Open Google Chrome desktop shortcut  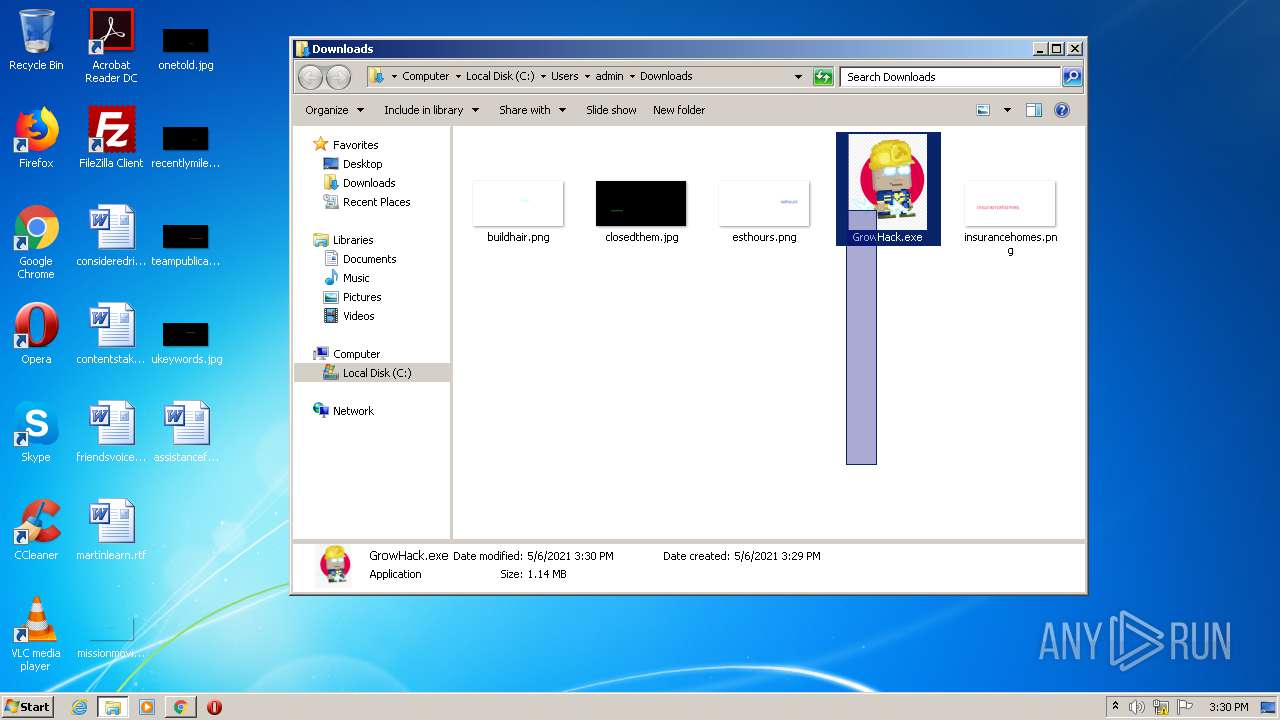[x=36, y=242]
